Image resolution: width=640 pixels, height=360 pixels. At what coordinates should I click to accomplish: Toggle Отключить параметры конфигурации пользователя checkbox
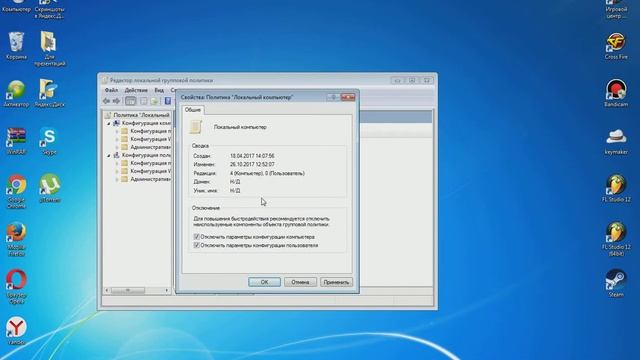tap(197, 245)
